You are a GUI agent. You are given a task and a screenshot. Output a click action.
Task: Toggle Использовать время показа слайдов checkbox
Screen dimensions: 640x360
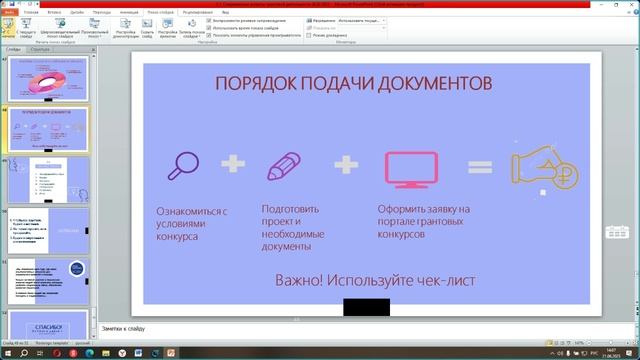209,28
